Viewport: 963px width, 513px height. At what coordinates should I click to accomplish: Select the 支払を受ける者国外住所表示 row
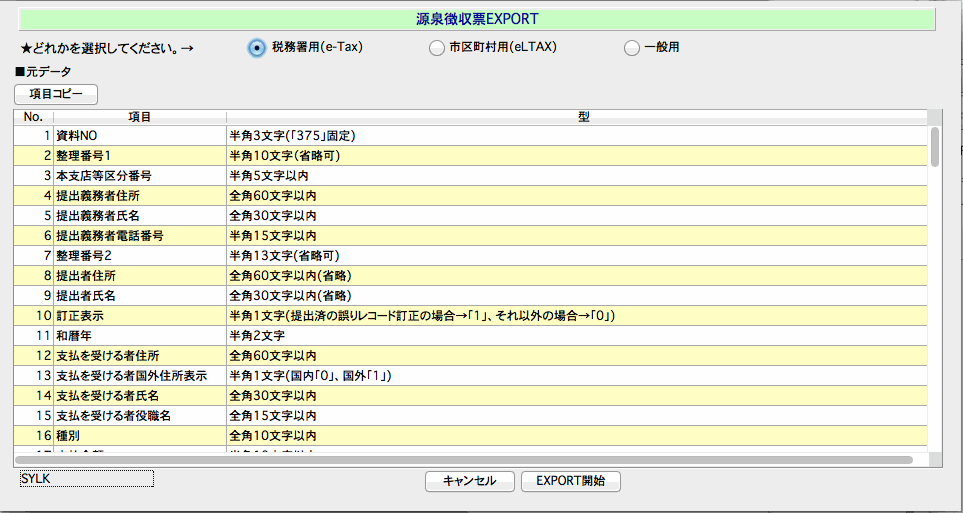131,375
